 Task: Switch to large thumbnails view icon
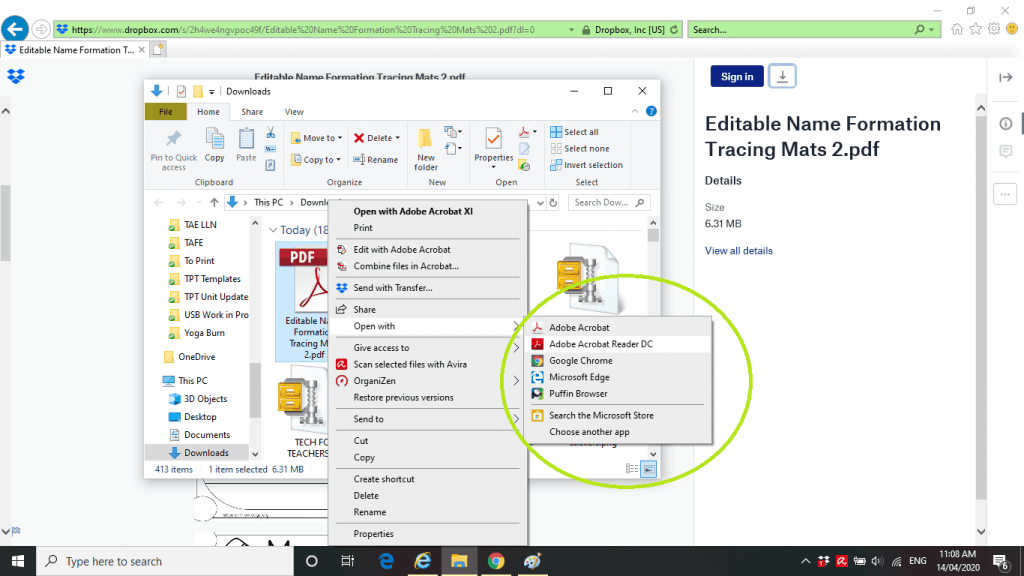point(648,469)
